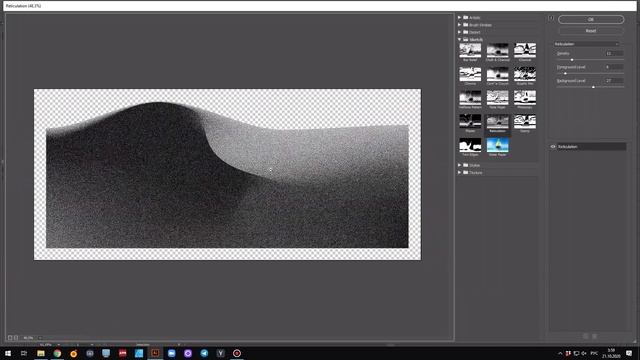Click the volume icon in system tray

tap(584, 353)
